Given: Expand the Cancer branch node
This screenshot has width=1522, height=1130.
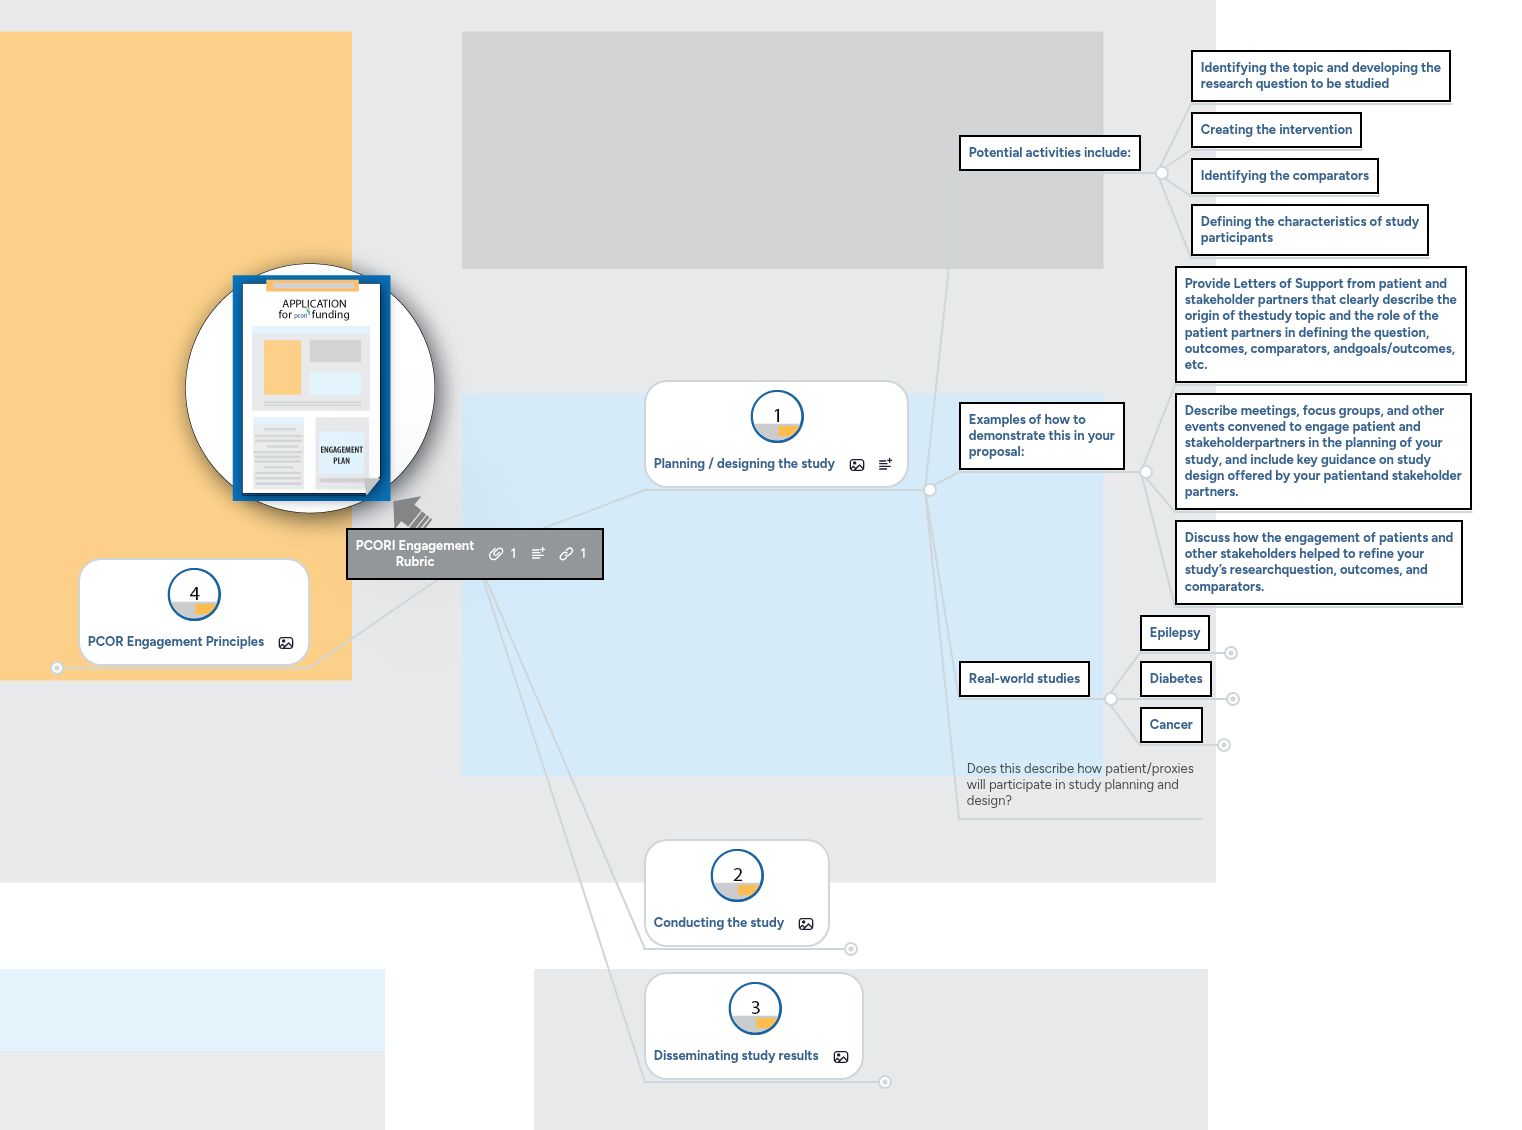Looking at the screenshot, I should pyautogui.click(x=1224, y=745).
